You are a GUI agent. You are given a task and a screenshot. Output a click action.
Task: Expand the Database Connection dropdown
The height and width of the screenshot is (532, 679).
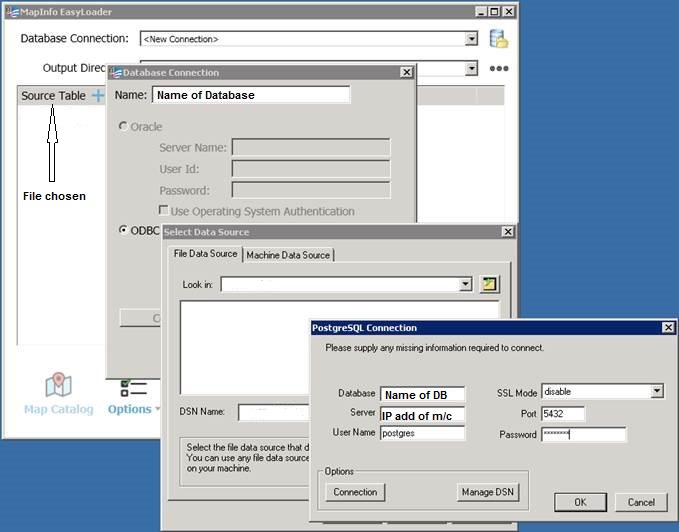[471, 39]
